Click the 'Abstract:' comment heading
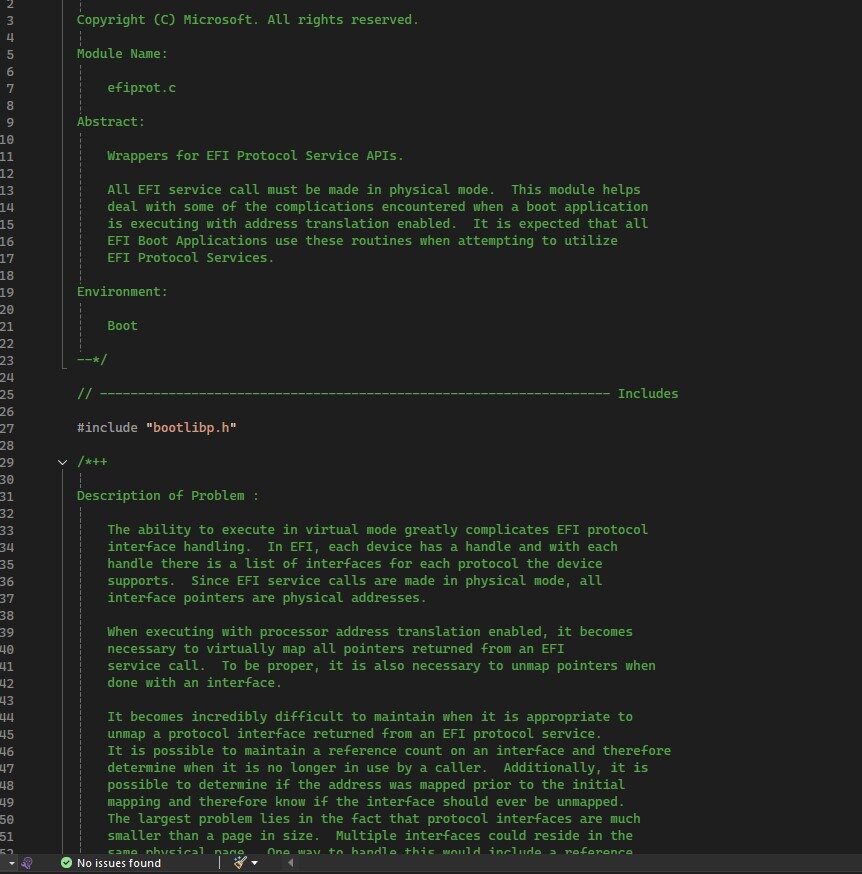The image size is (862, 874). click(x=111, y=122)
